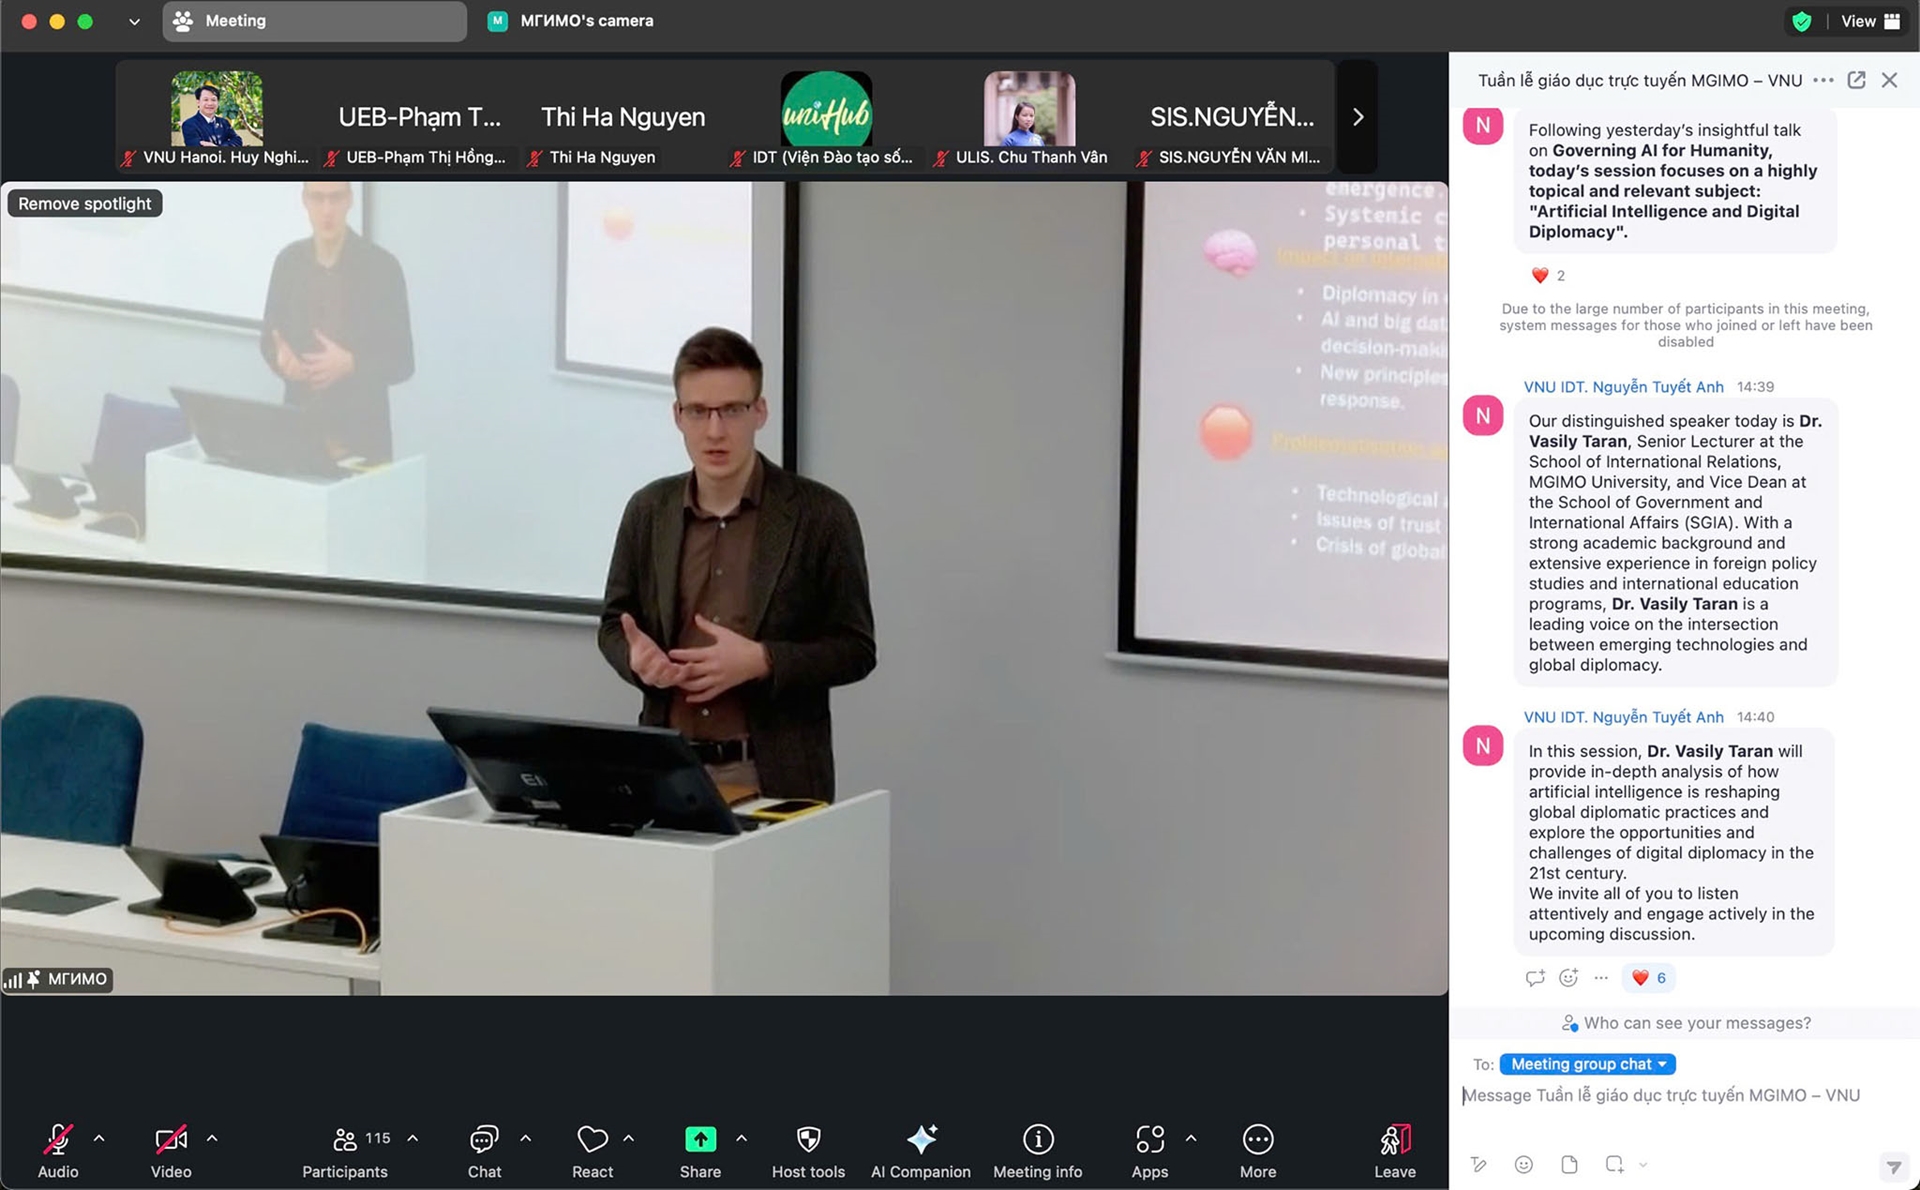The height and width of the screenshot is (1190, 1920).
Task: Click the Share screen green arrow icon
Action: [x=700, y=1140]
